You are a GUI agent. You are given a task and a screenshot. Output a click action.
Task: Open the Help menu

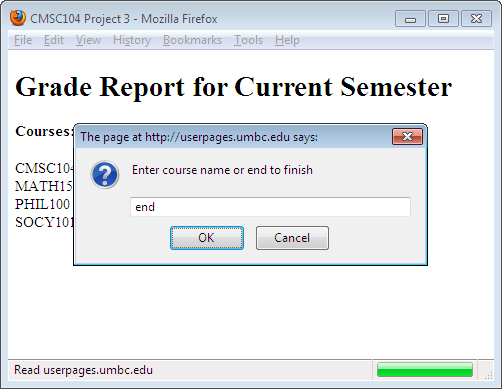pos(287,40)
